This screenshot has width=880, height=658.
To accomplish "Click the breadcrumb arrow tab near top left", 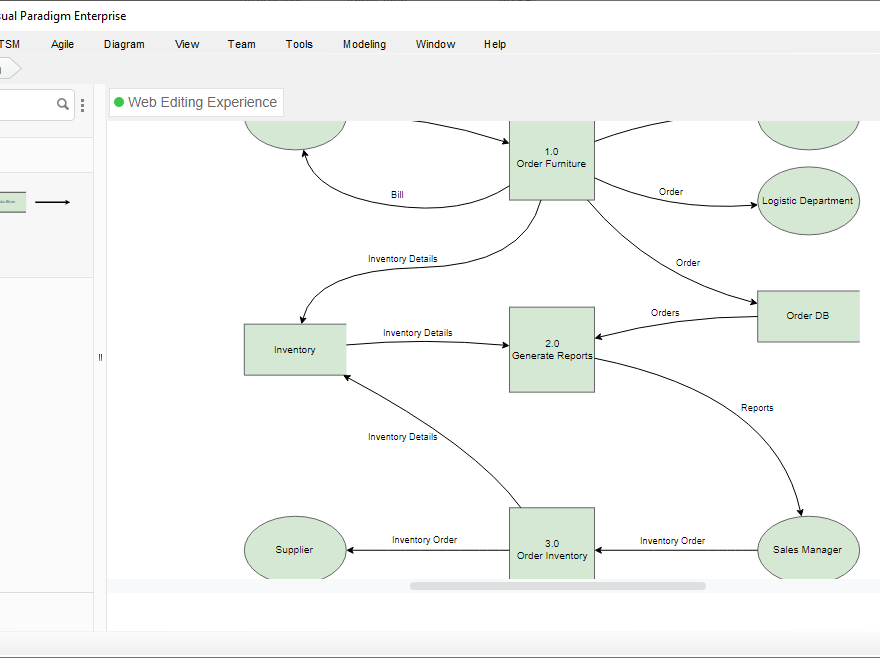I will point(8,68).
